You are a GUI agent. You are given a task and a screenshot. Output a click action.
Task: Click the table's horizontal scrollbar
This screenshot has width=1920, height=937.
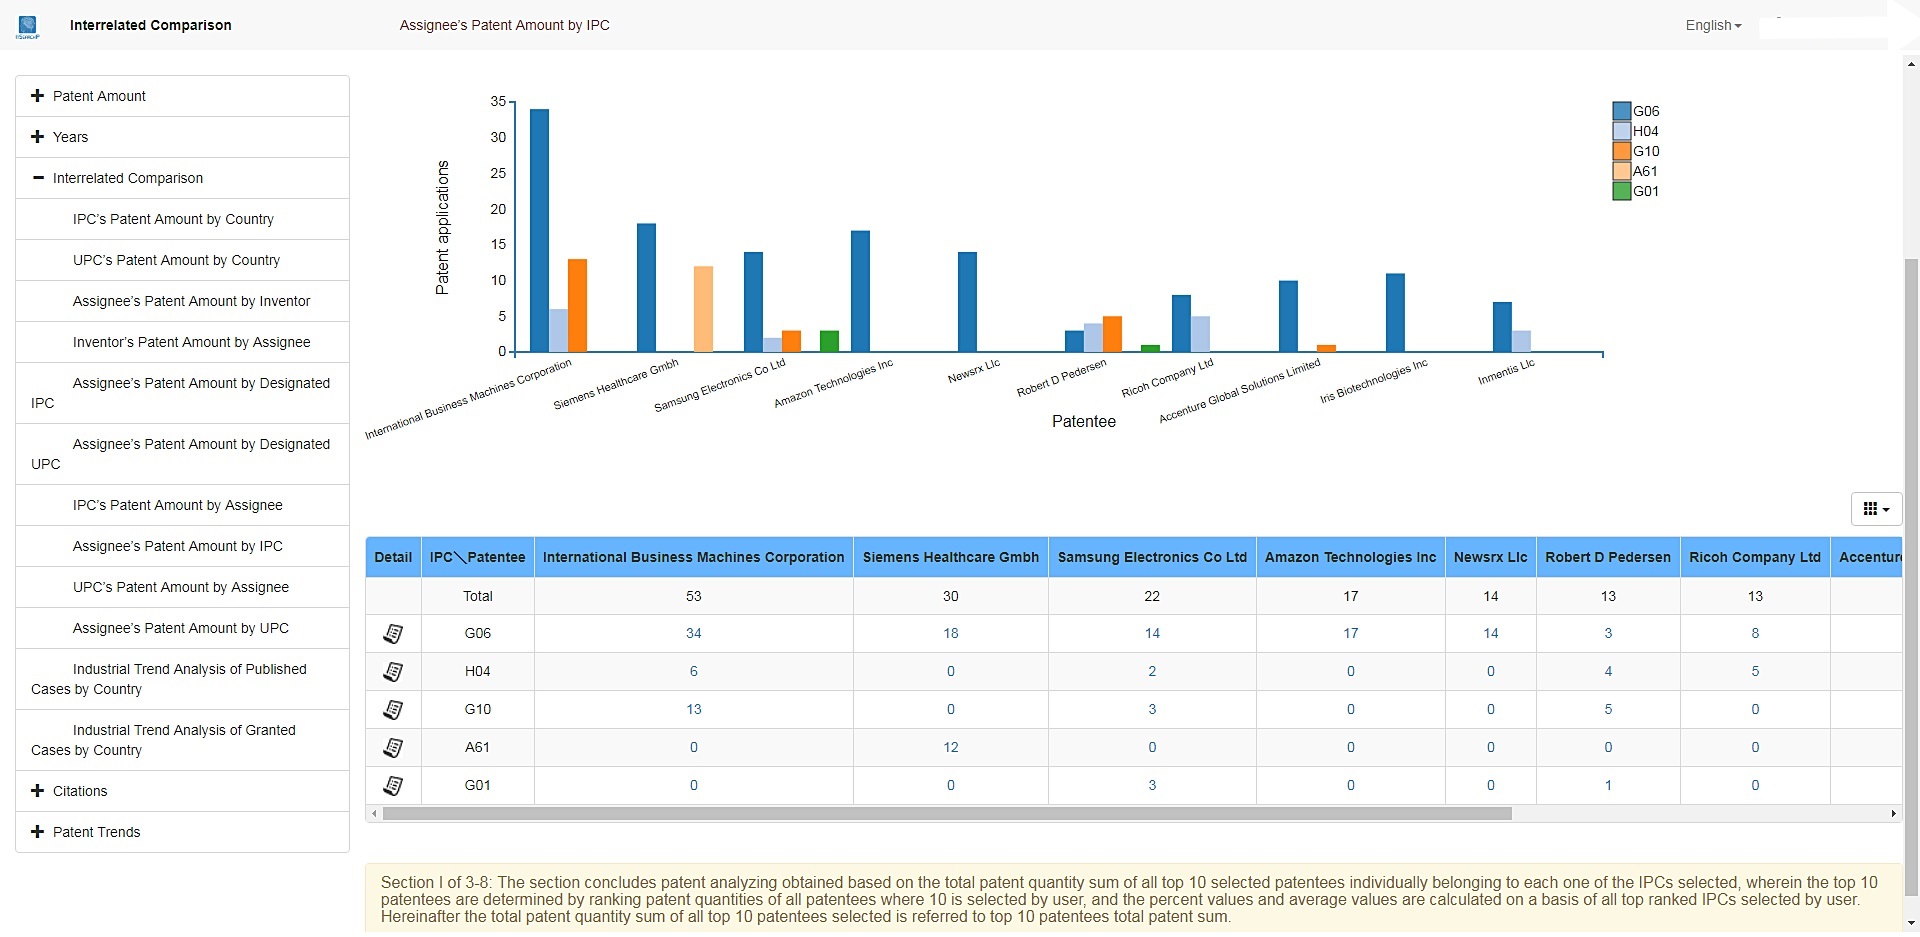pyautogui.click(x=946, y=814)
